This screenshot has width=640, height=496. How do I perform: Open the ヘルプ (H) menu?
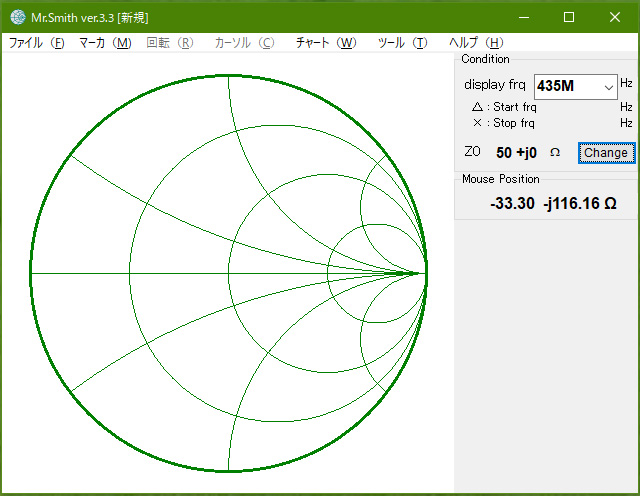coord(476,43)
